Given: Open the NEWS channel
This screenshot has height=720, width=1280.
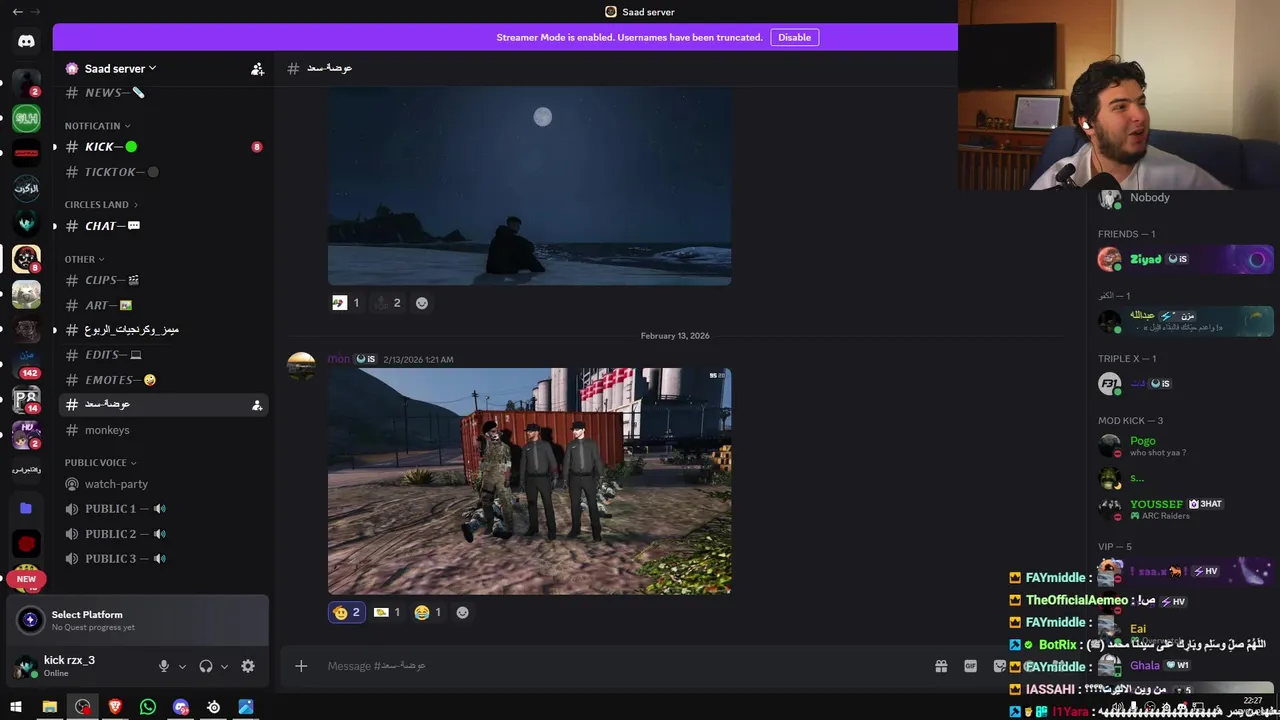Looking at the screenshot, I should point(163,93).
